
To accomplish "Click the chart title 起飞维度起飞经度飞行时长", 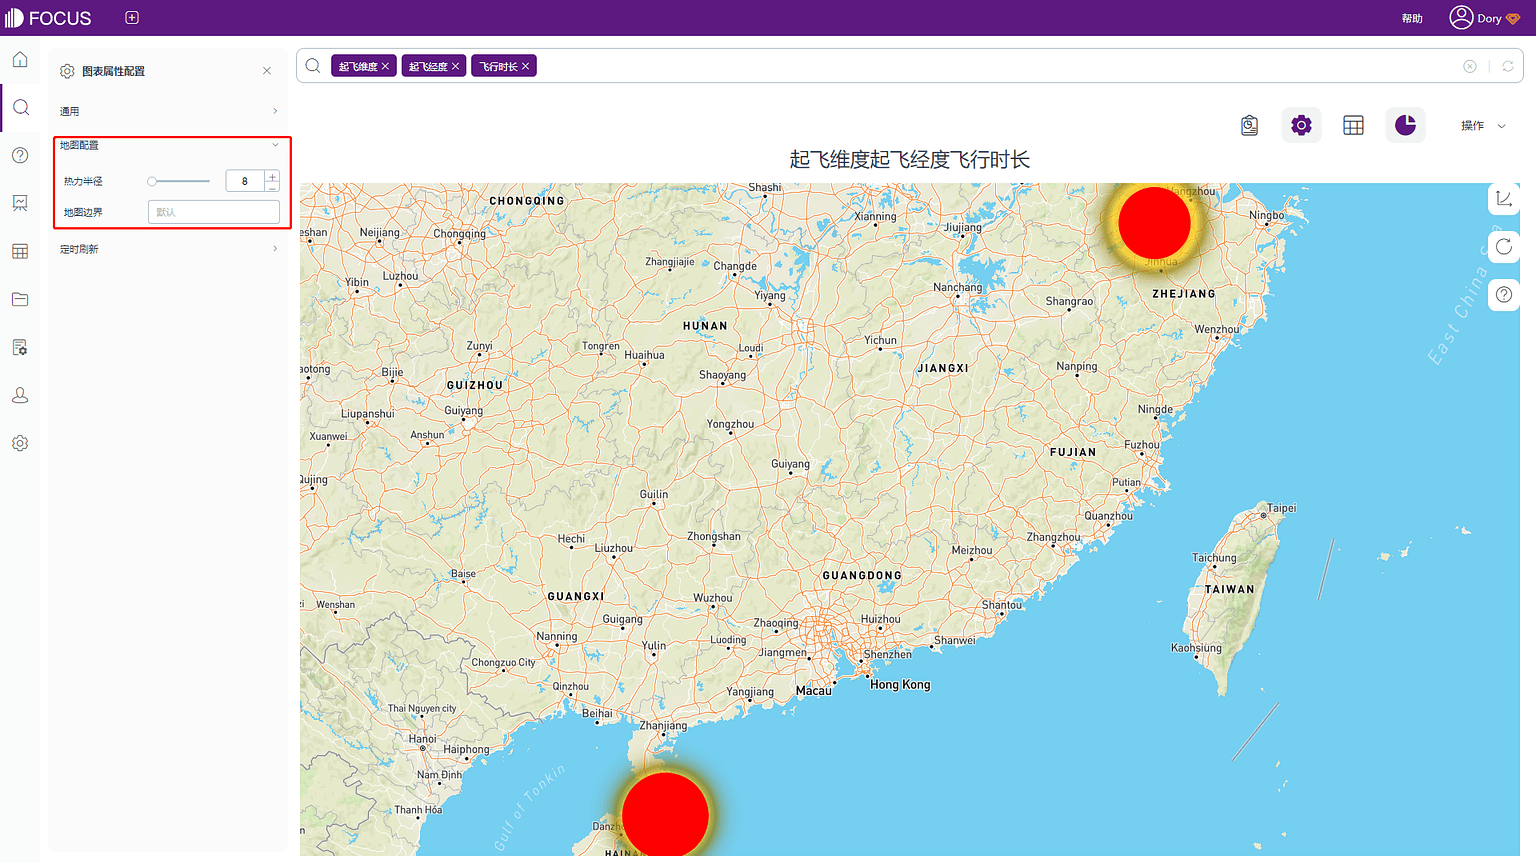I will [x=909, y=160].
